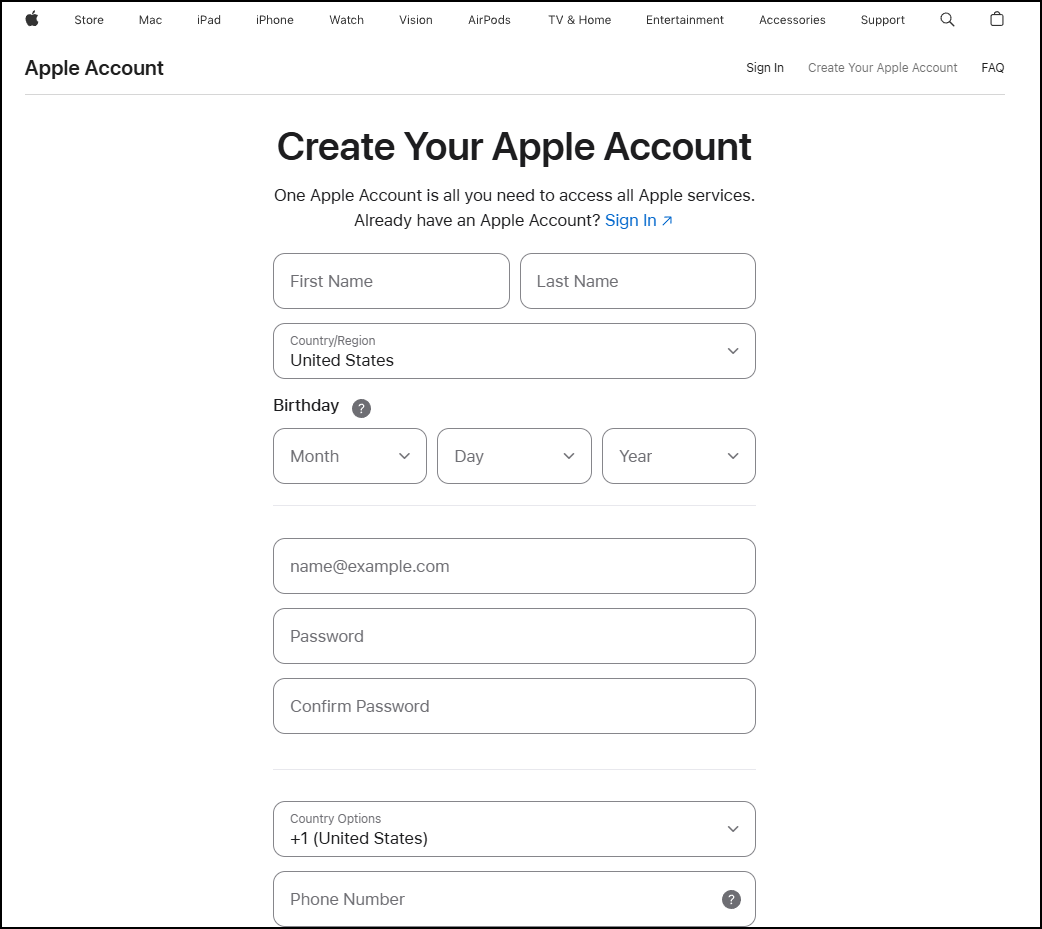
Task: Click the Phone Number help icon
Action: [x=731, y=899]
